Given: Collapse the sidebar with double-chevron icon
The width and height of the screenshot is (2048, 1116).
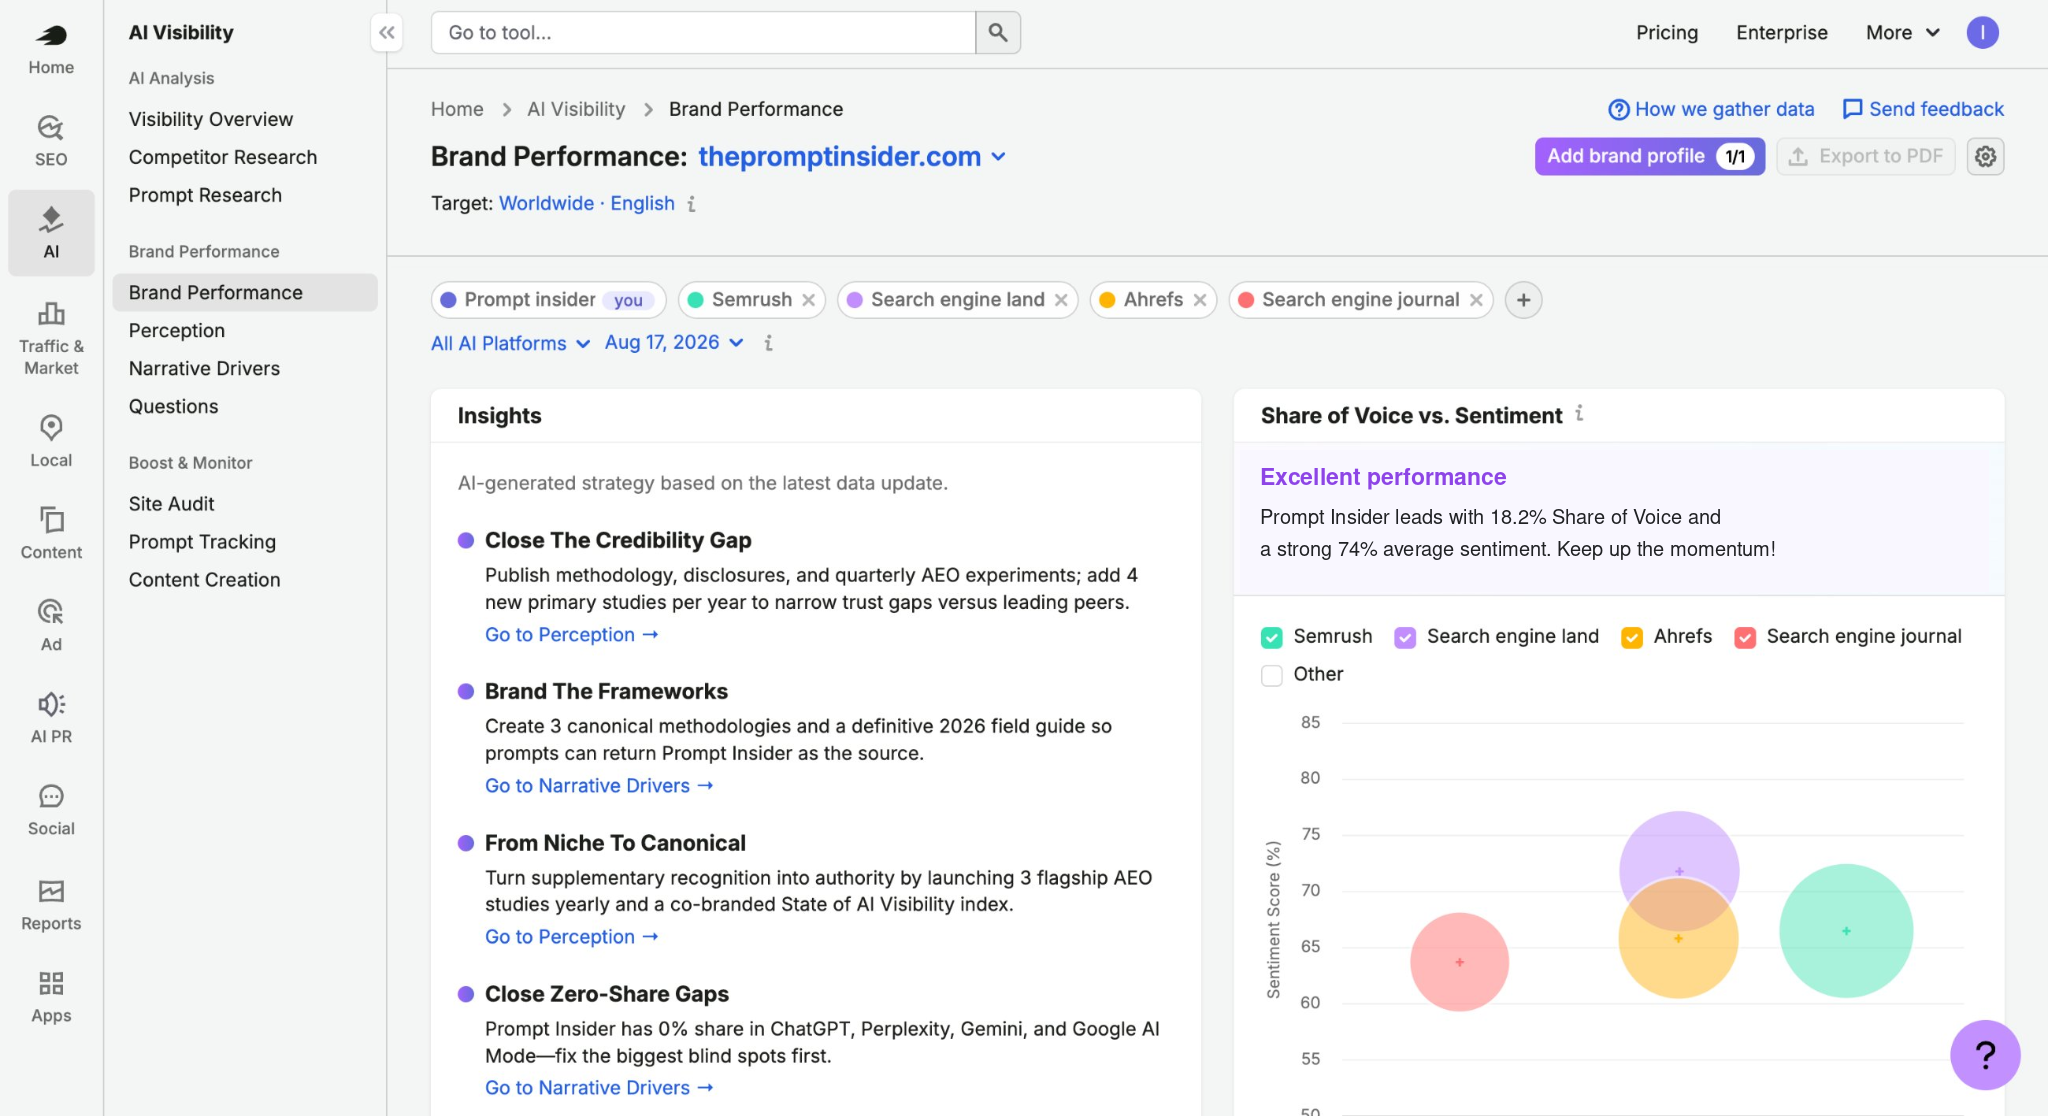Looking at the screenshot, I should (x=387, y=33).
